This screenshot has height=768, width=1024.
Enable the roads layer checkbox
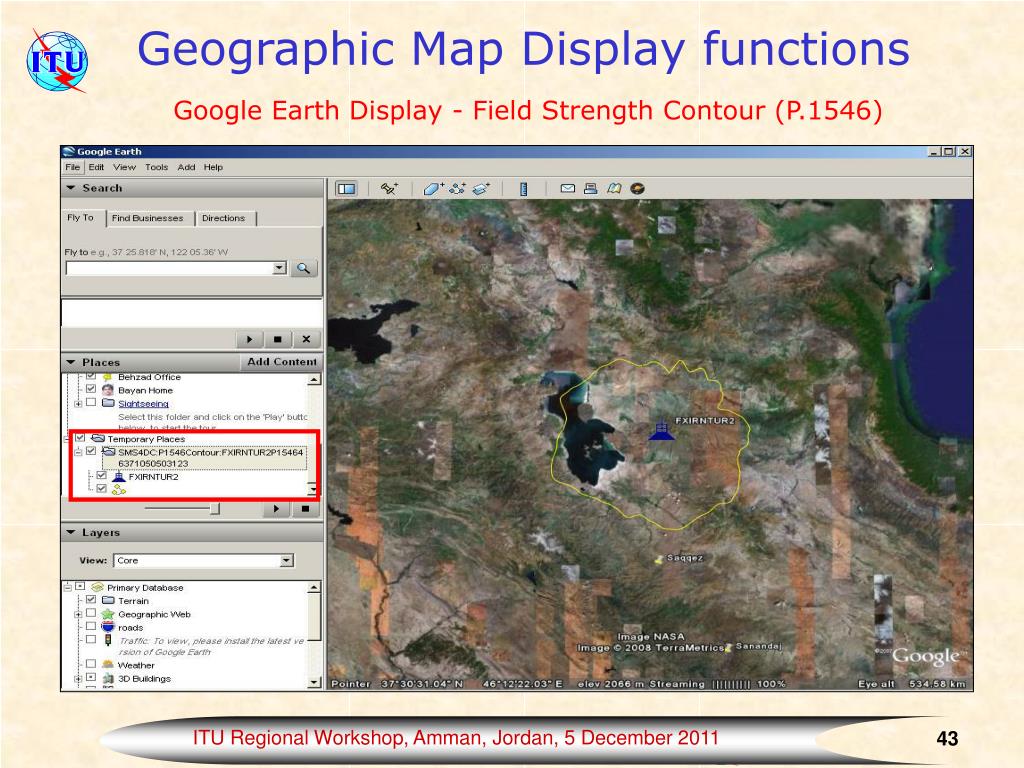click(x=91, y=626)
